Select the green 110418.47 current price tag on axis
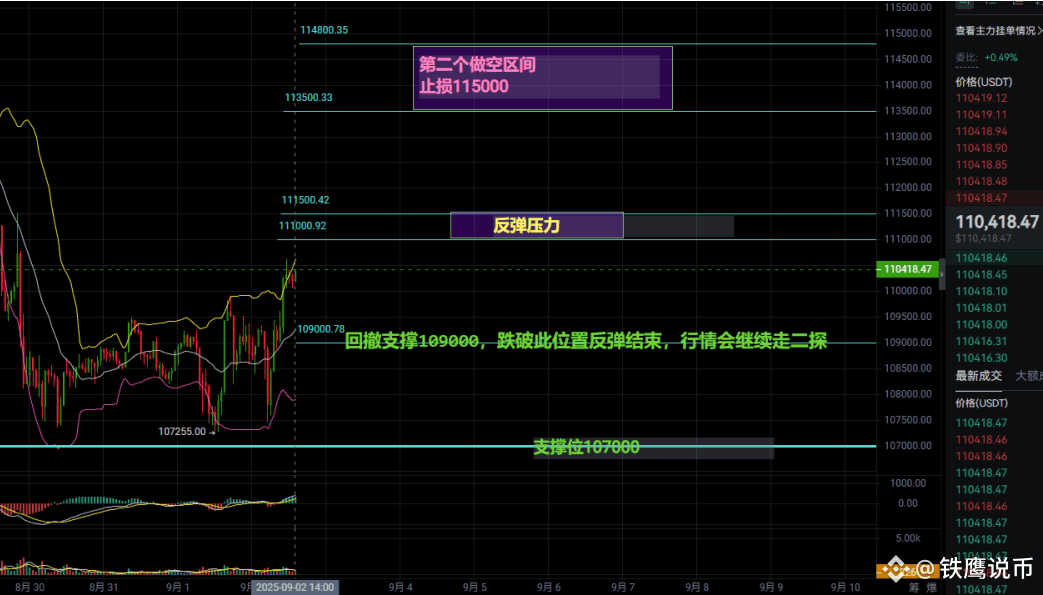This screenshot has width=1043, height=595. click(x=907, y=269)
